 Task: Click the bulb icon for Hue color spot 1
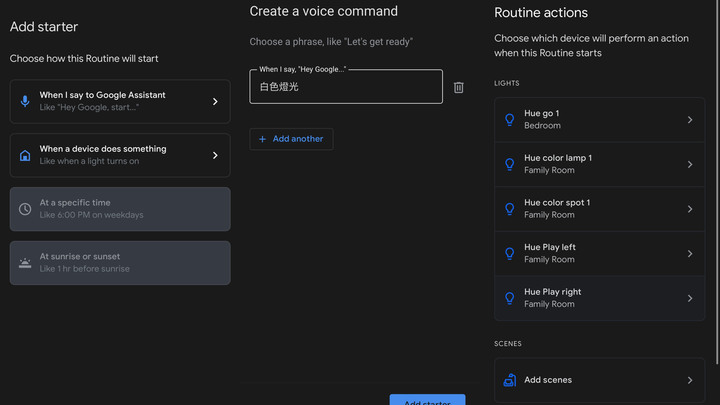tap(510, 209)
